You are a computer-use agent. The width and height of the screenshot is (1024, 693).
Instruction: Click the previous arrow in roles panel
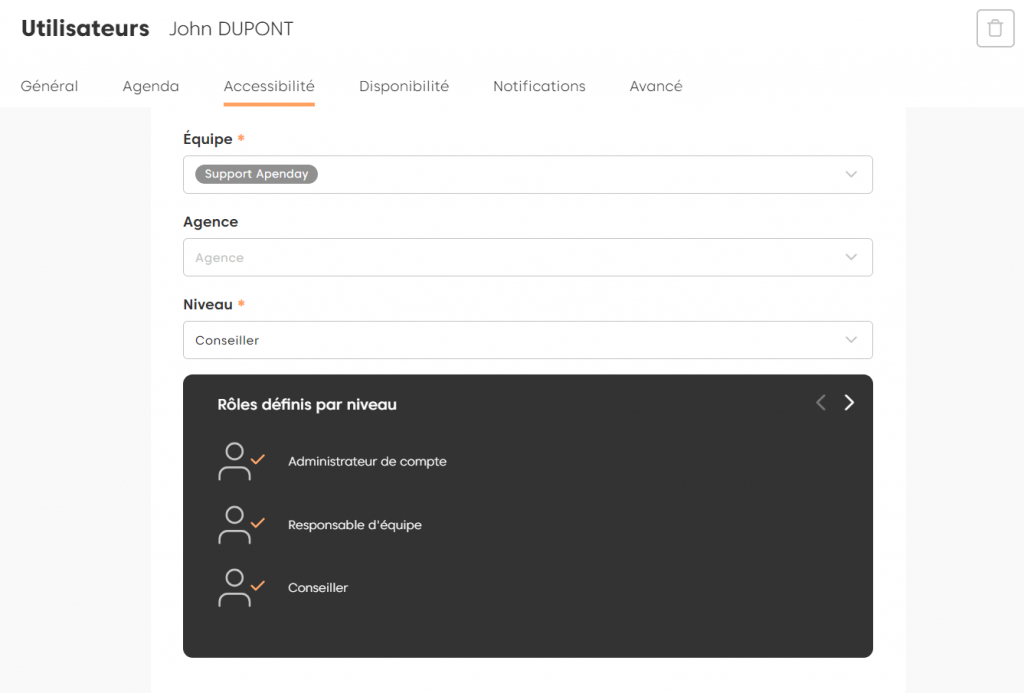(820, 403)
